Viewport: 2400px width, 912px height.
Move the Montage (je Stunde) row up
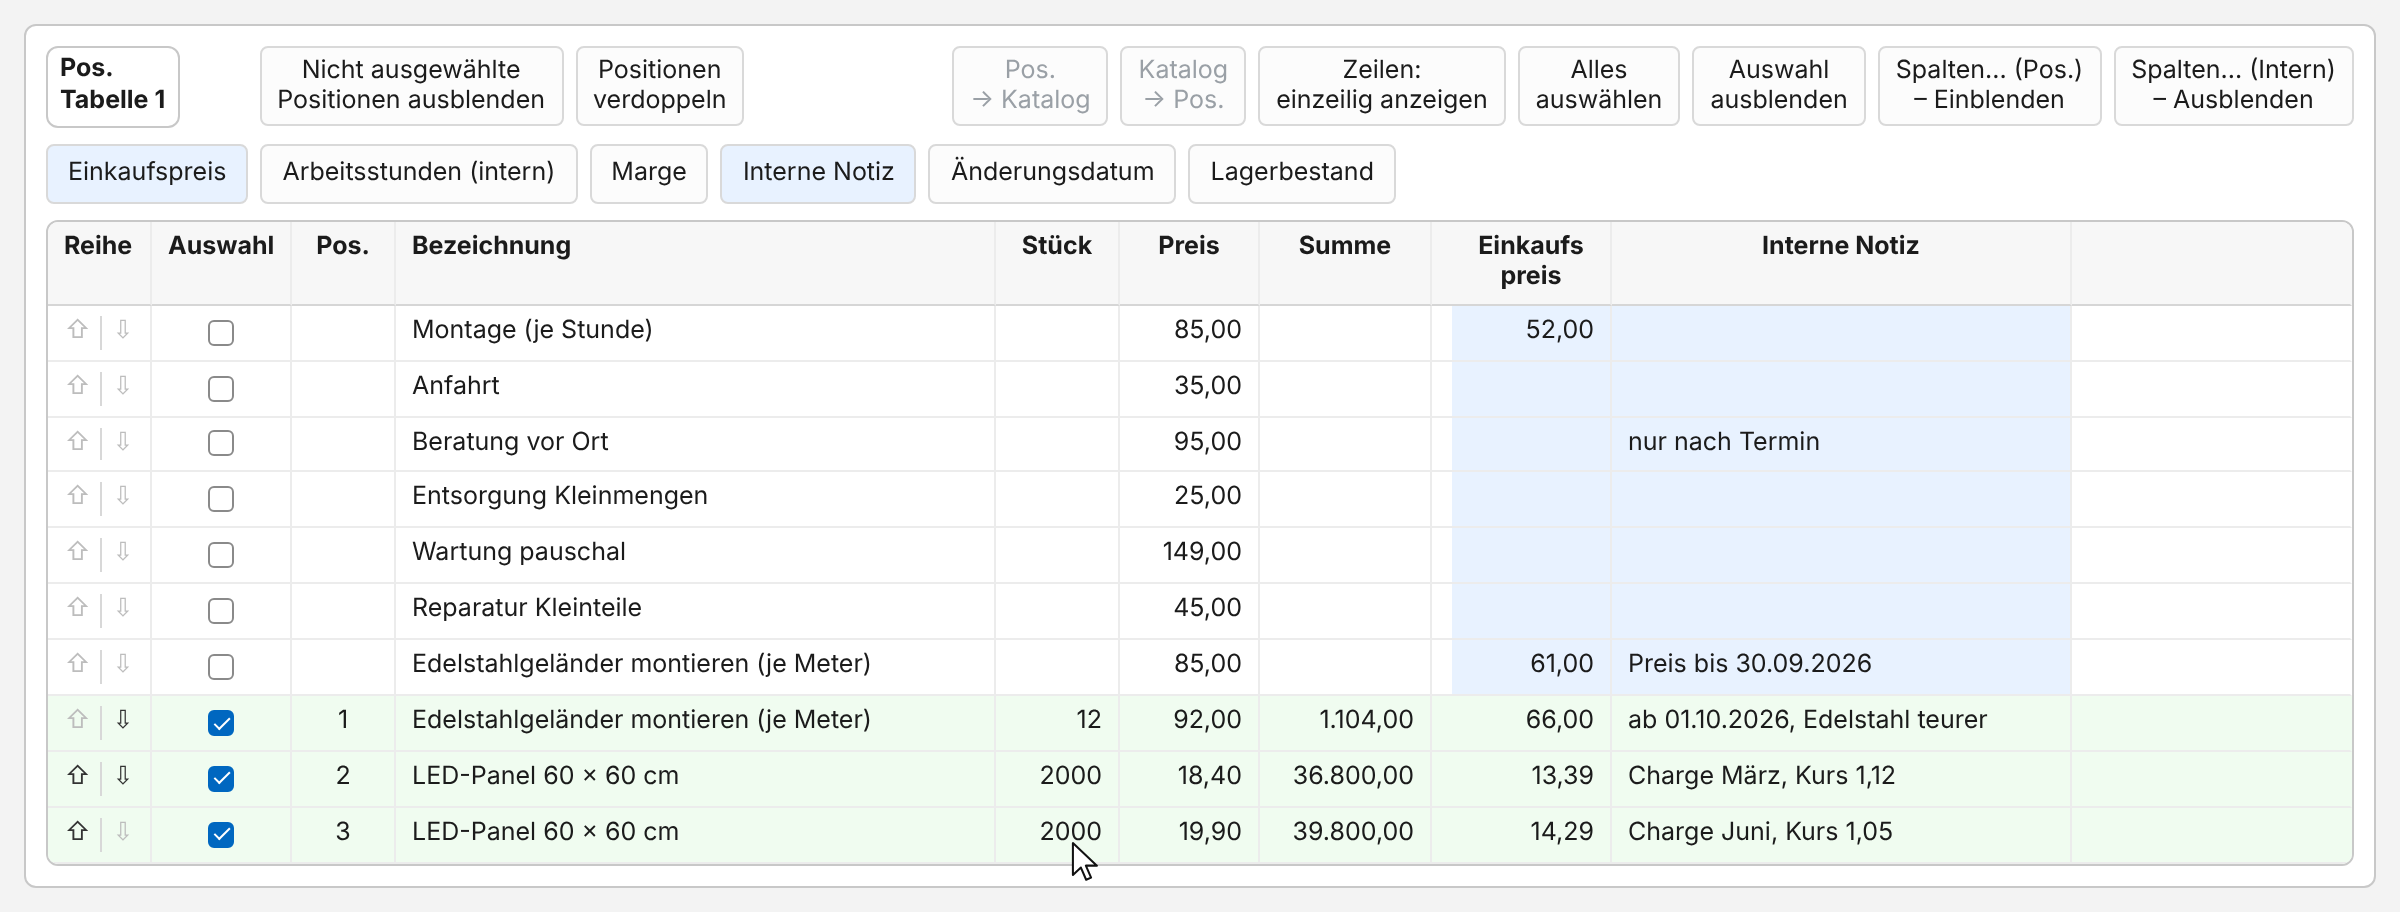[x=77, y=330]
